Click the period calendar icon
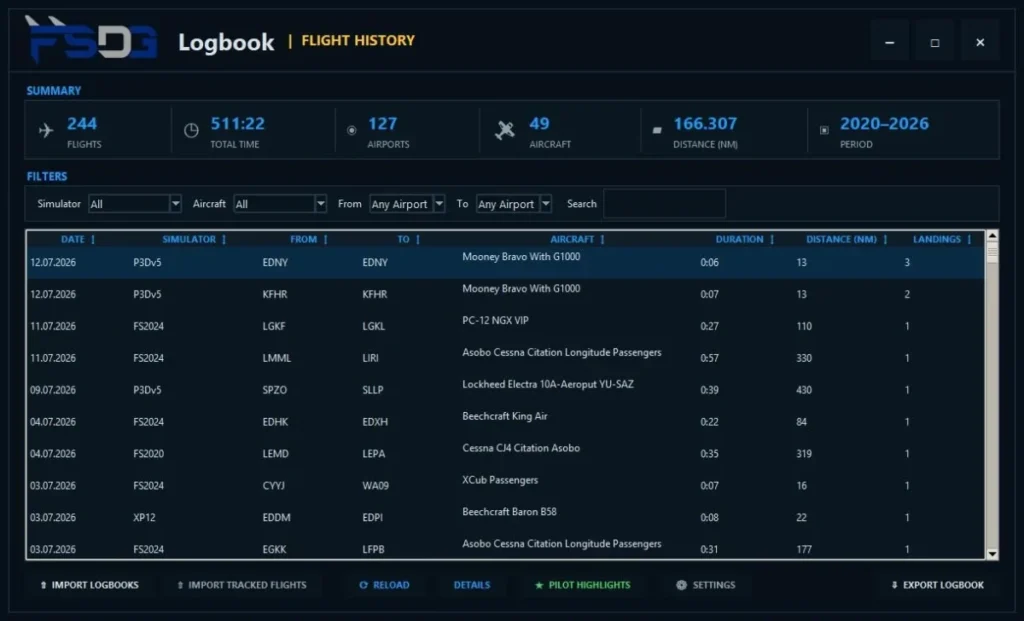The image size is (1024, 621). pyautogui.click(x=824, y=130)
